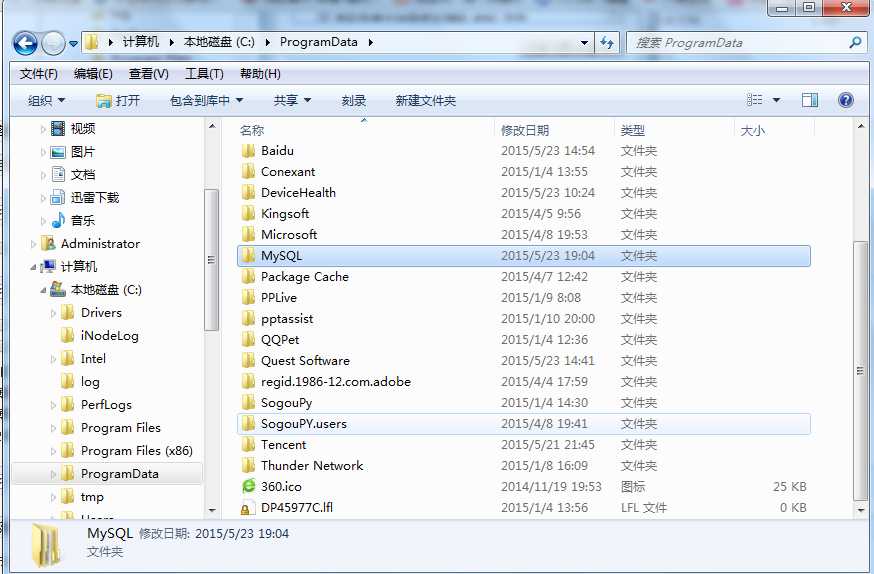Open the 查看(V) menu
Image resolution: width=874 pixels, height=574 pixels.
click(x=148, y=74)
